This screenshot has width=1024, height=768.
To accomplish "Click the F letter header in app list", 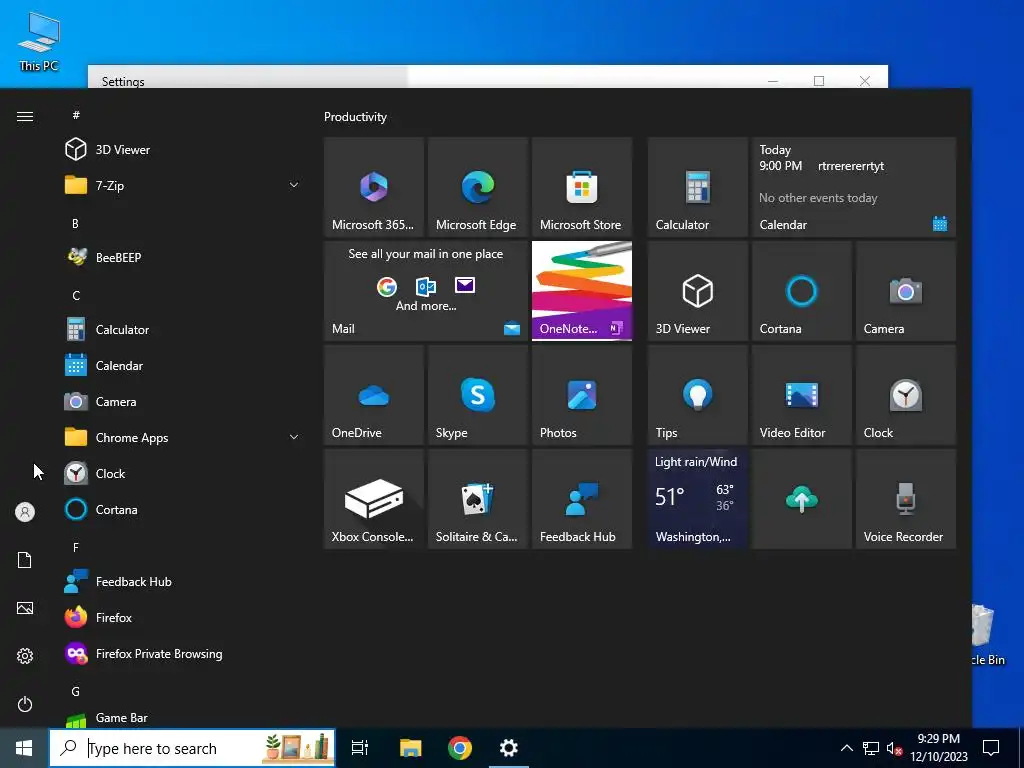I will 76,547.
